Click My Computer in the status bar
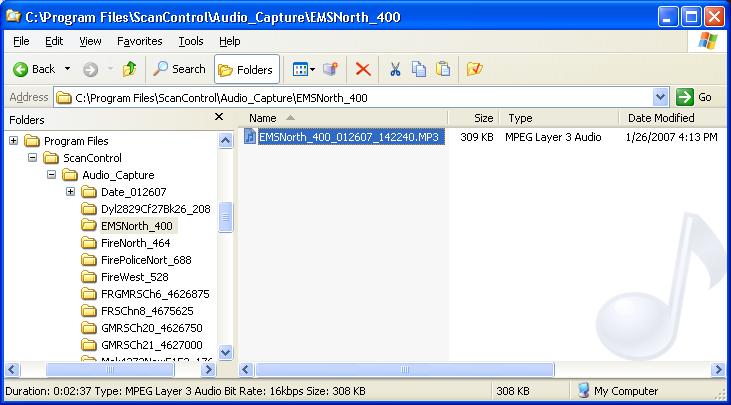 pos(618,391)
